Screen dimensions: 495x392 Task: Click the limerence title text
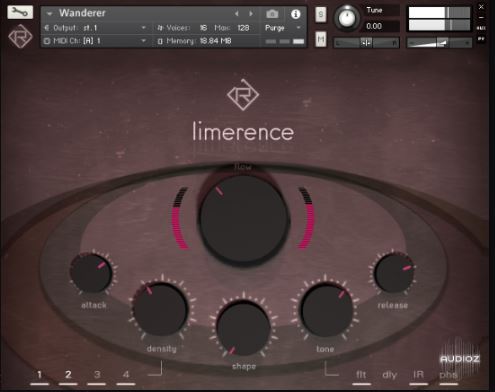point(243,131)
